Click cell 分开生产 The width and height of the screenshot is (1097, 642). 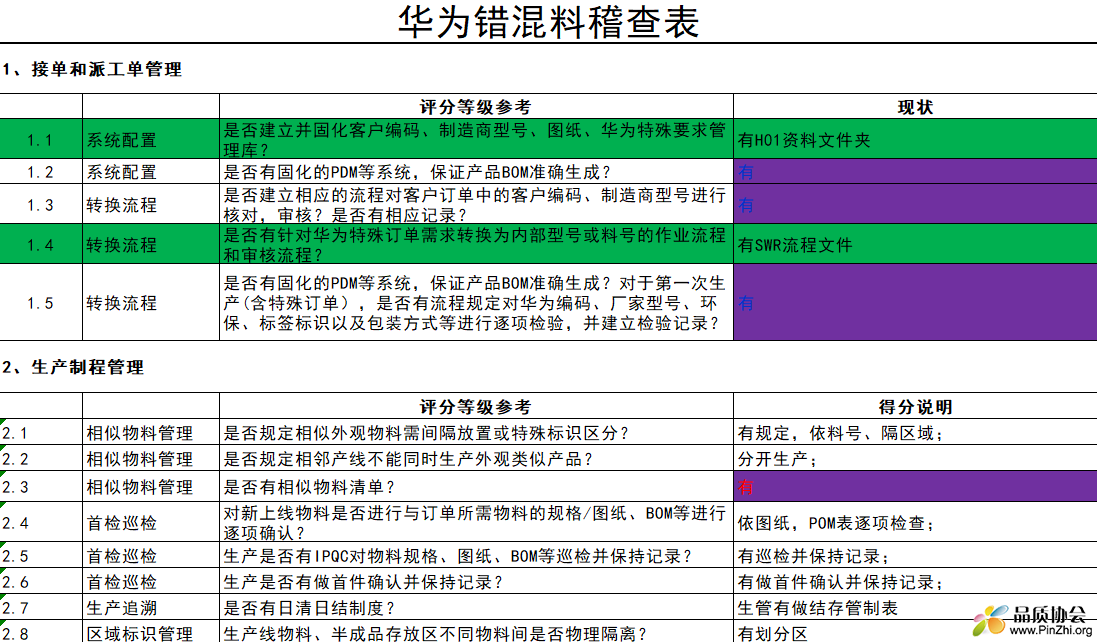point(915,458)
